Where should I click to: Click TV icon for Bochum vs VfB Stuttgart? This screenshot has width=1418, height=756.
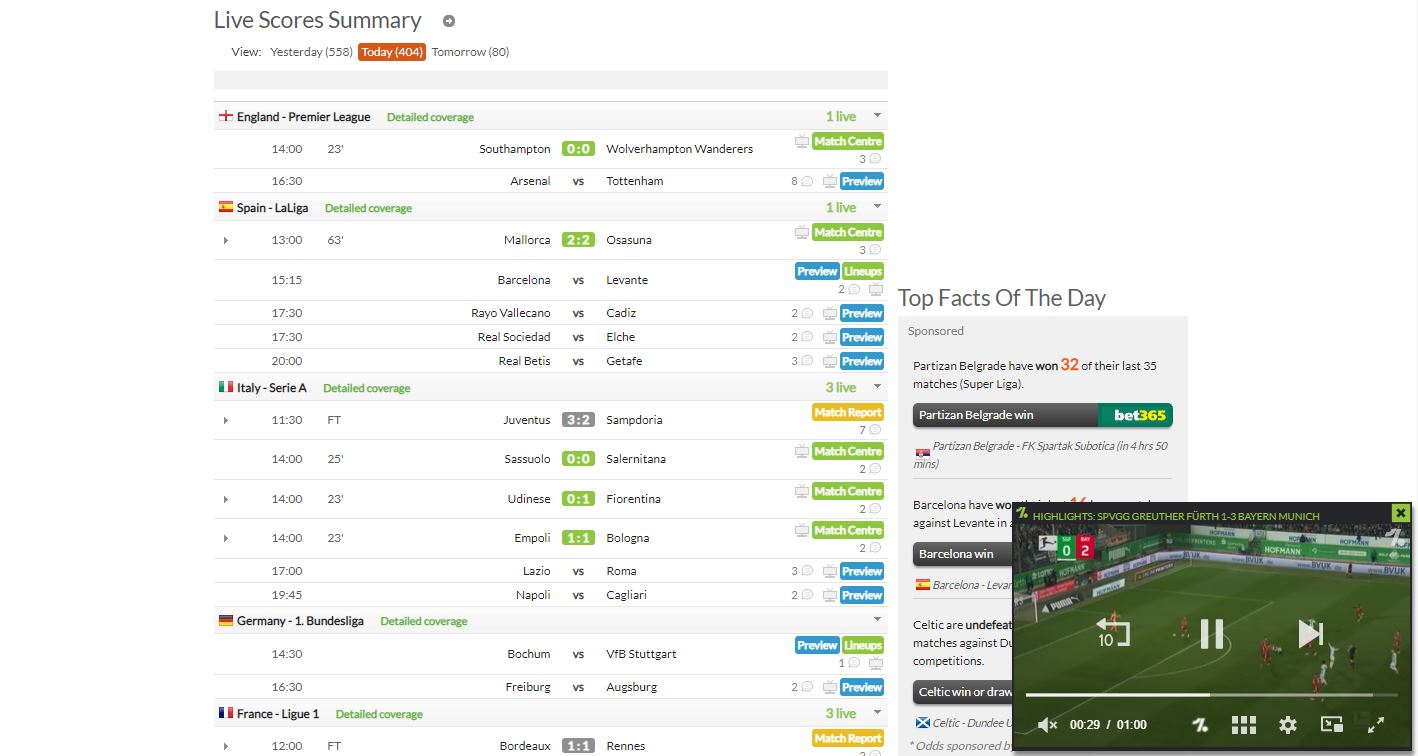coord(876,664)
